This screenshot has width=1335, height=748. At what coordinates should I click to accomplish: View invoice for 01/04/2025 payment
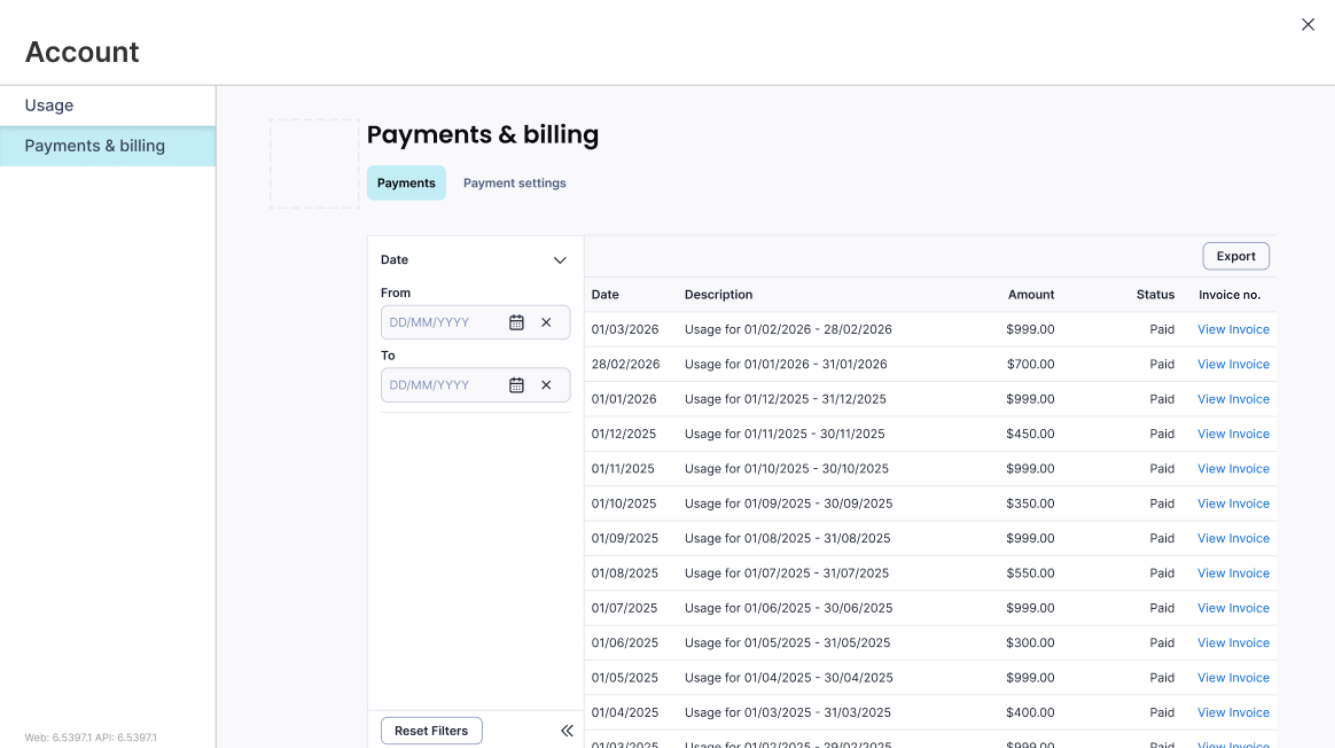[1233, 714]
